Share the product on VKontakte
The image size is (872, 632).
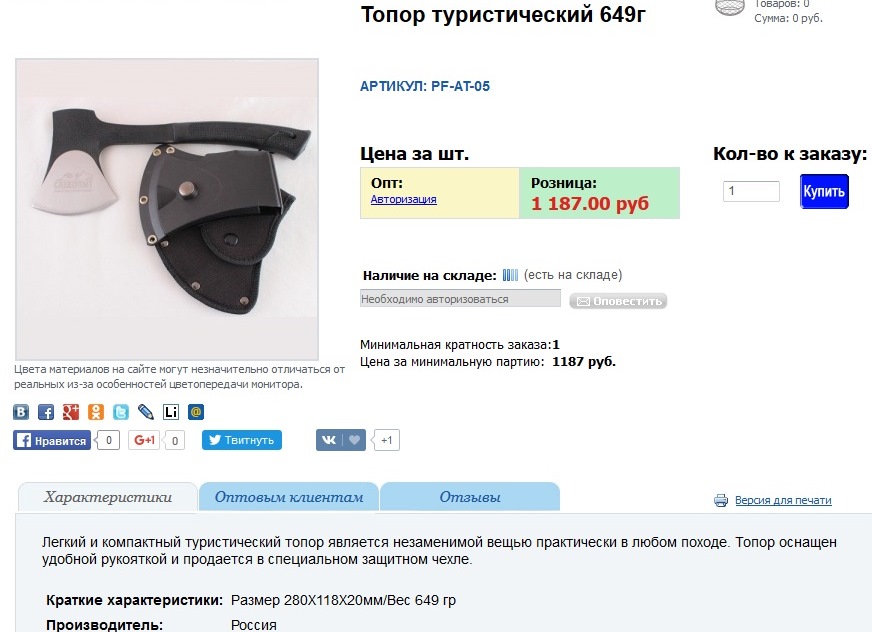click(21, 412)
